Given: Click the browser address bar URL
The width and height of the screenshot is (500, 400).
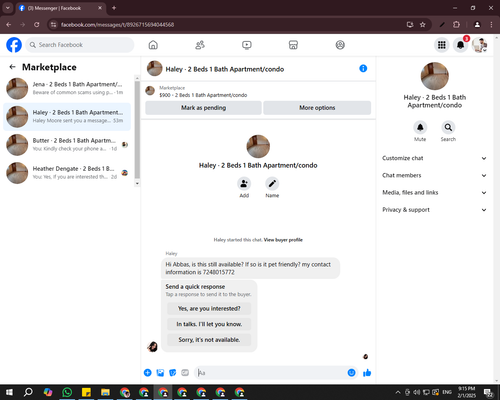Looking at the screenshot, I should (x=117, y=25).
